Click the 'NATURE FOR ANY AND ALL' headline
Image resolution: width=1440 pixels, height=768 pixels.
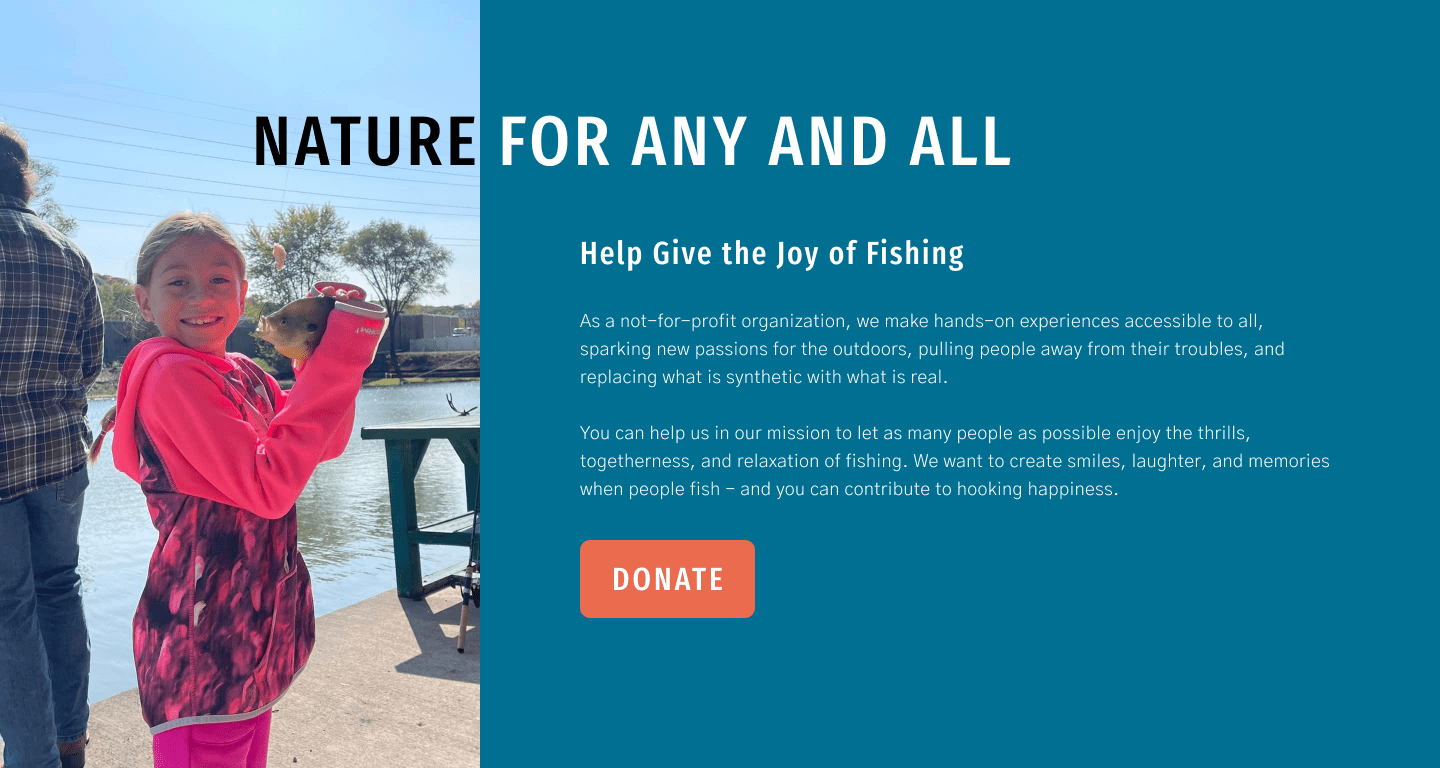click(x=632, y=141)
